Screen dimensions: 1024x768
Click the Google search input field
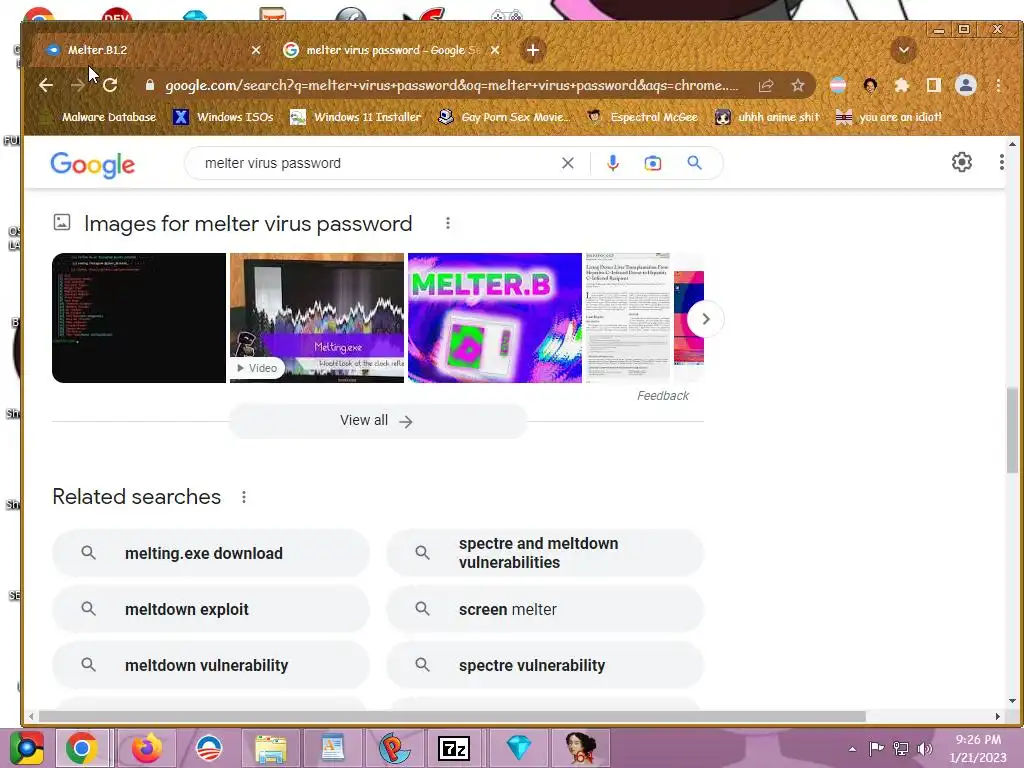click(x=379, y=163)
